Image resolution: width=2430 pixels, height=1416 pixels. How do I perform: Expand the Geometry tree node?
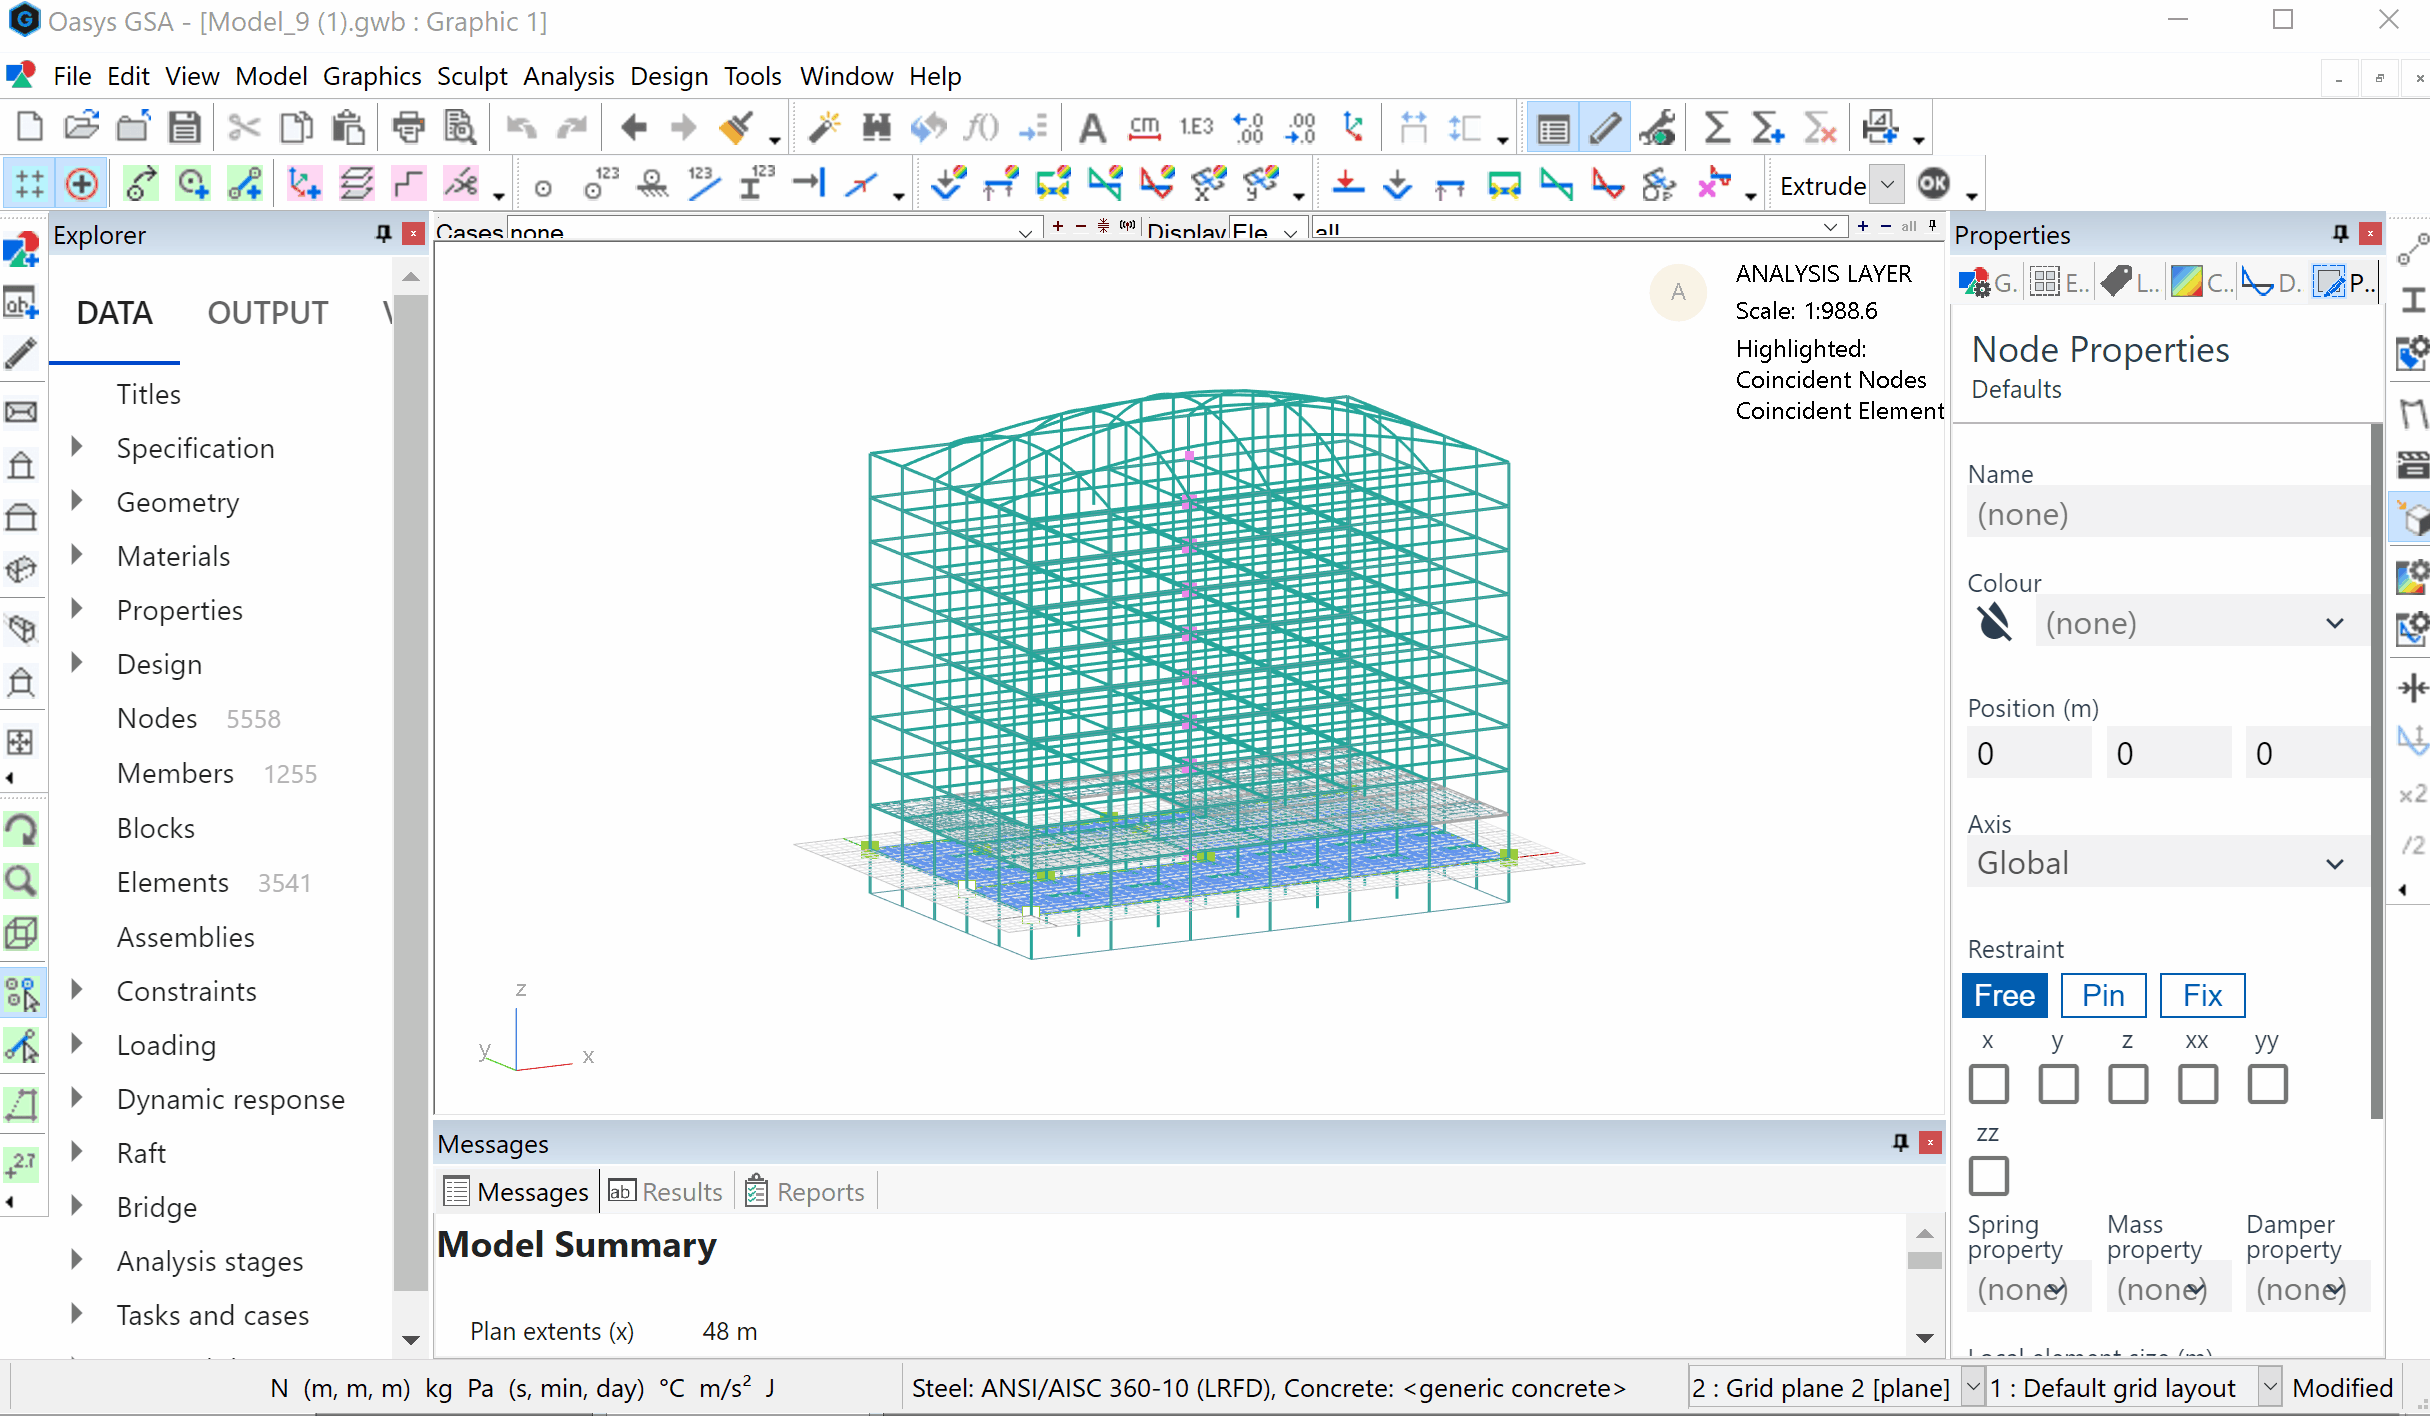(x=77, y=501)
